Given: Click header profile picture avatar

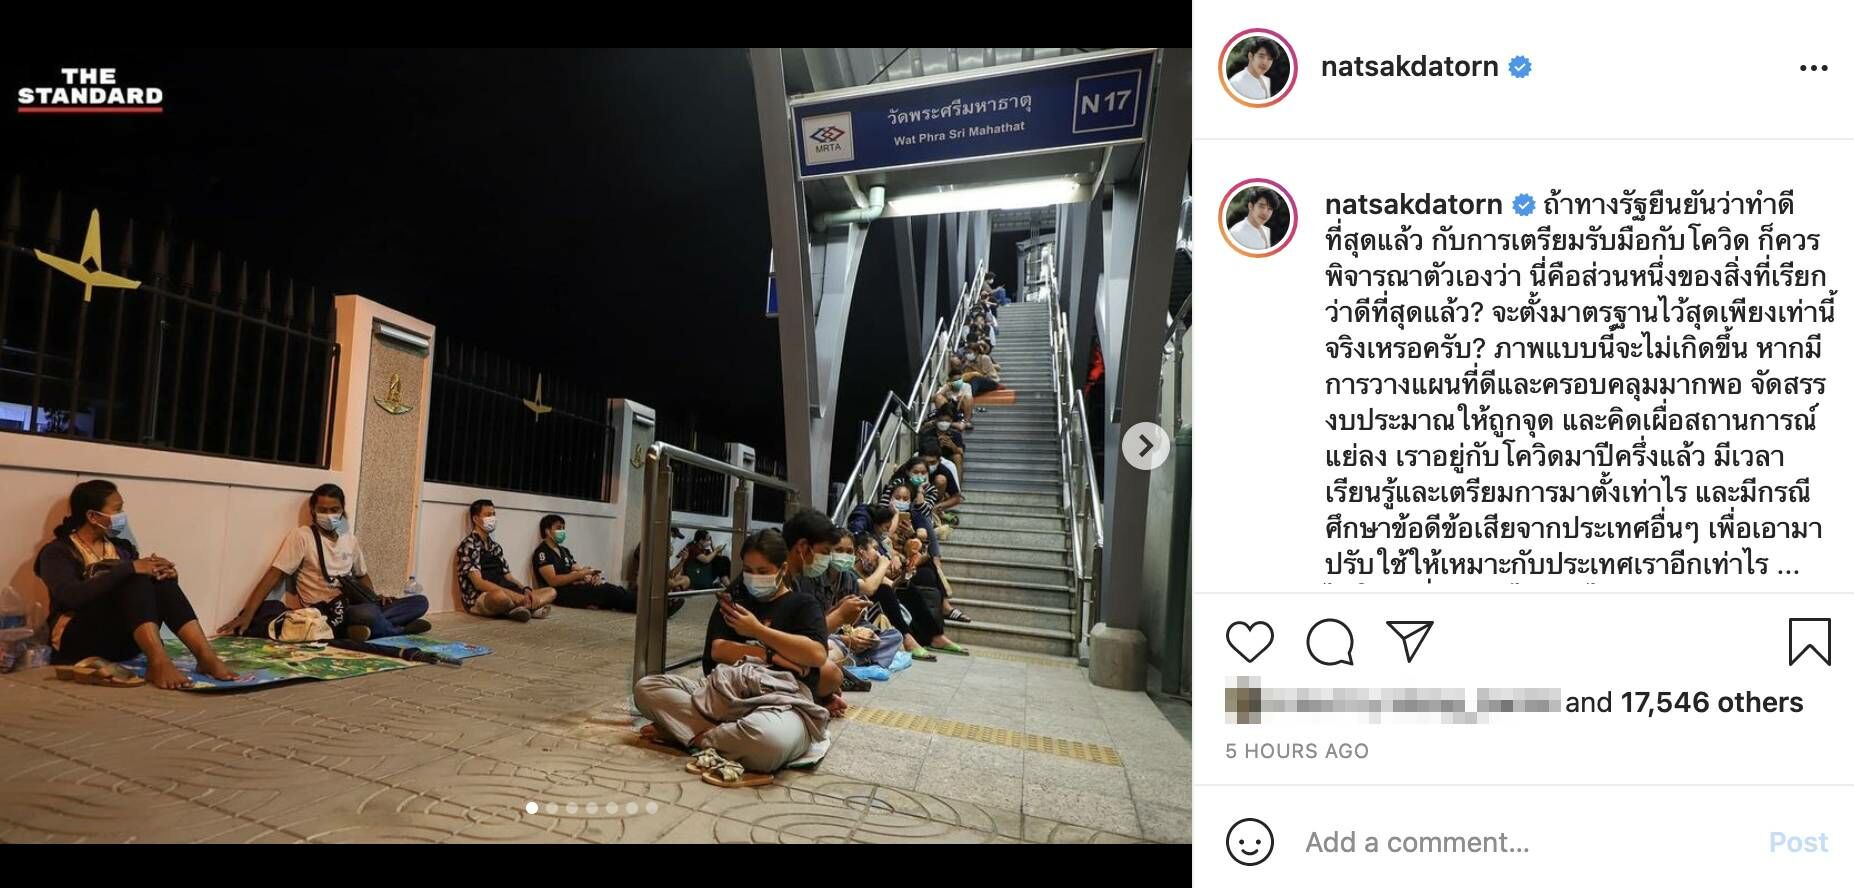Looking at the screenshot, I should coord(1257,68).
